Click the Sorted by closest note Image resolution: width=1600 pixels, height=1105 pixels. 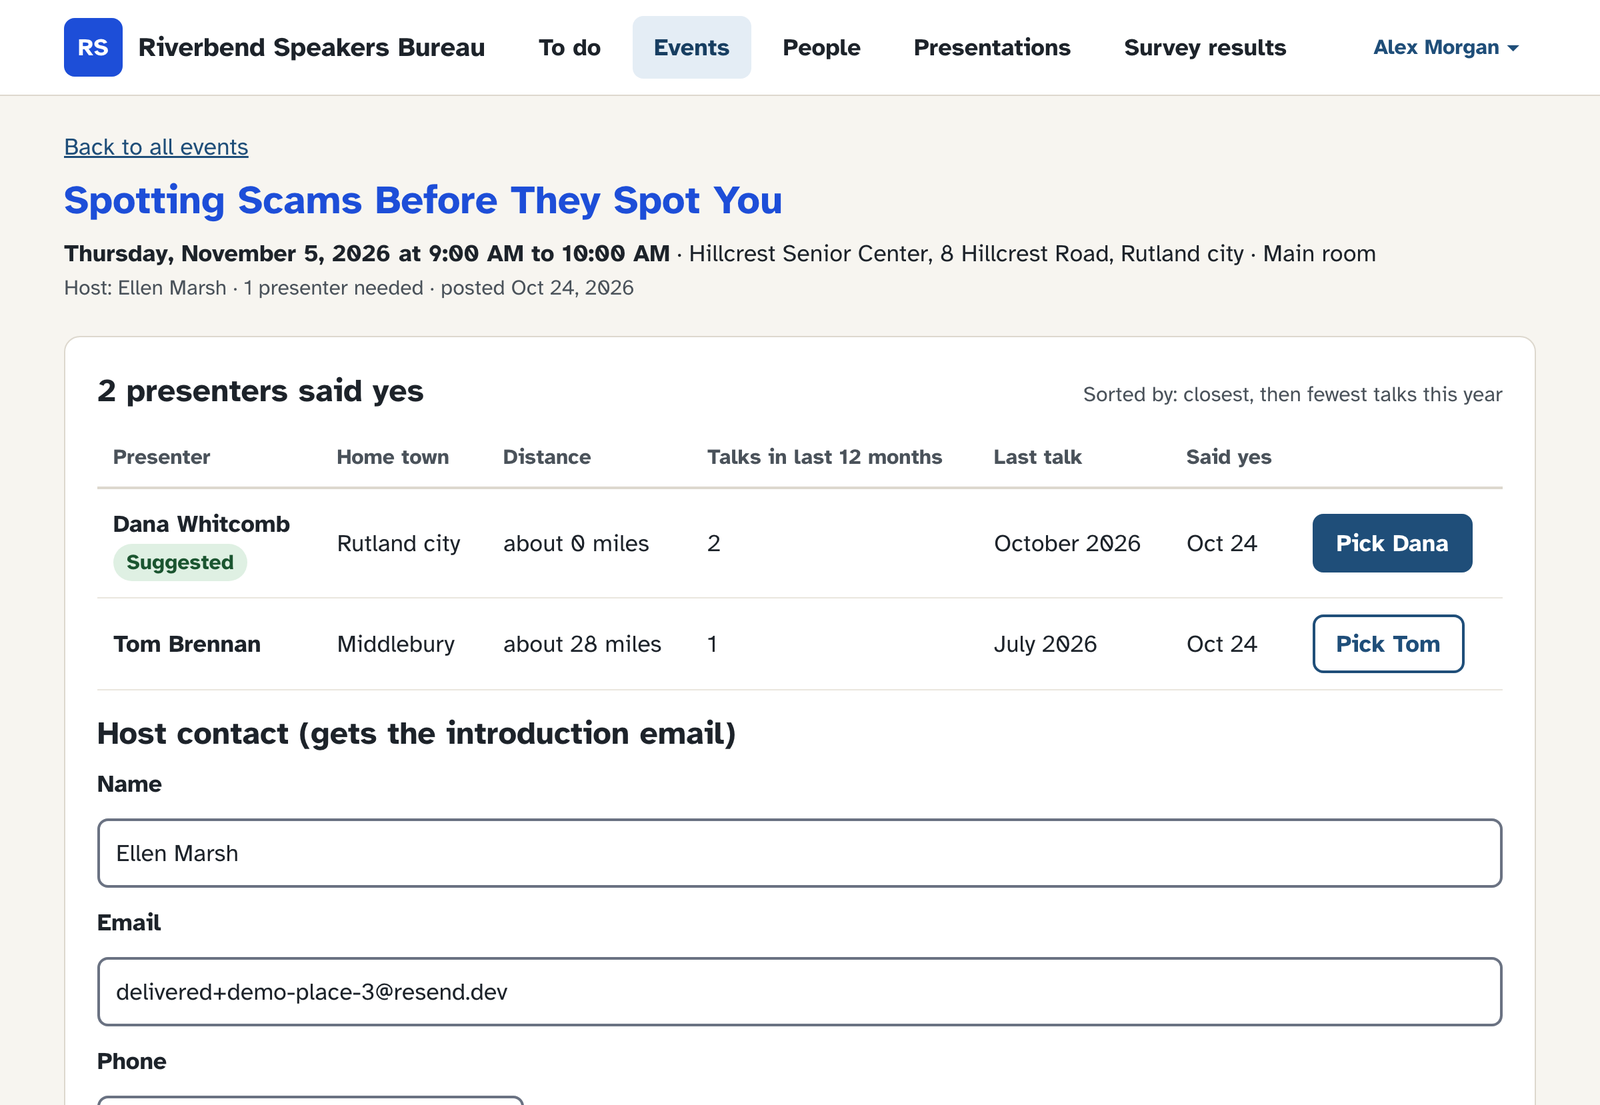[1292, 394]
